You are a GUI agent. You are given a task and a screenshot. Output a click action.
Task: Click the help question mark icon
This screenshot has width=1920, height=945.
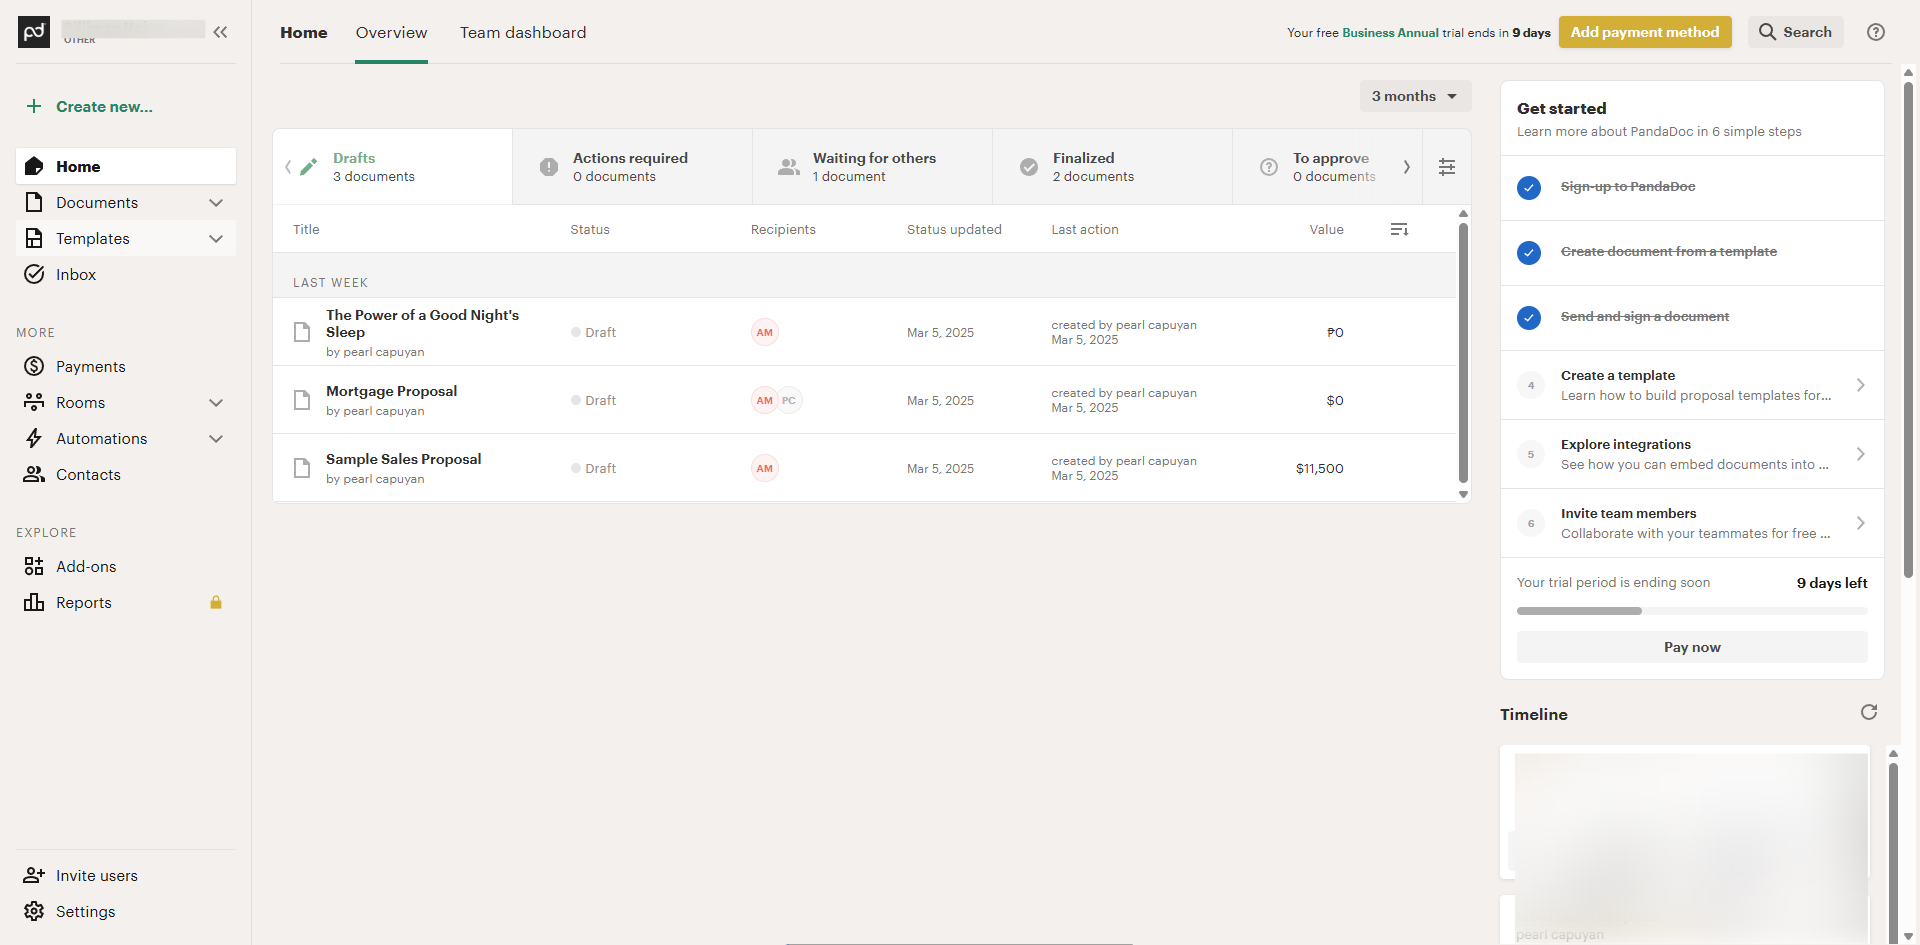(x=1876, y=32)
